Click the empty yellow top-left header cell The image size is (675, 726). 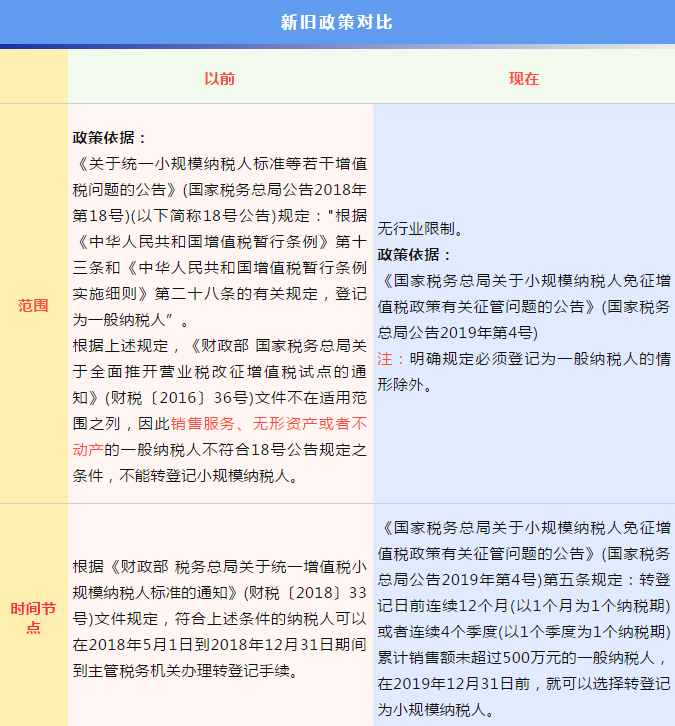[x=33, y=78]
